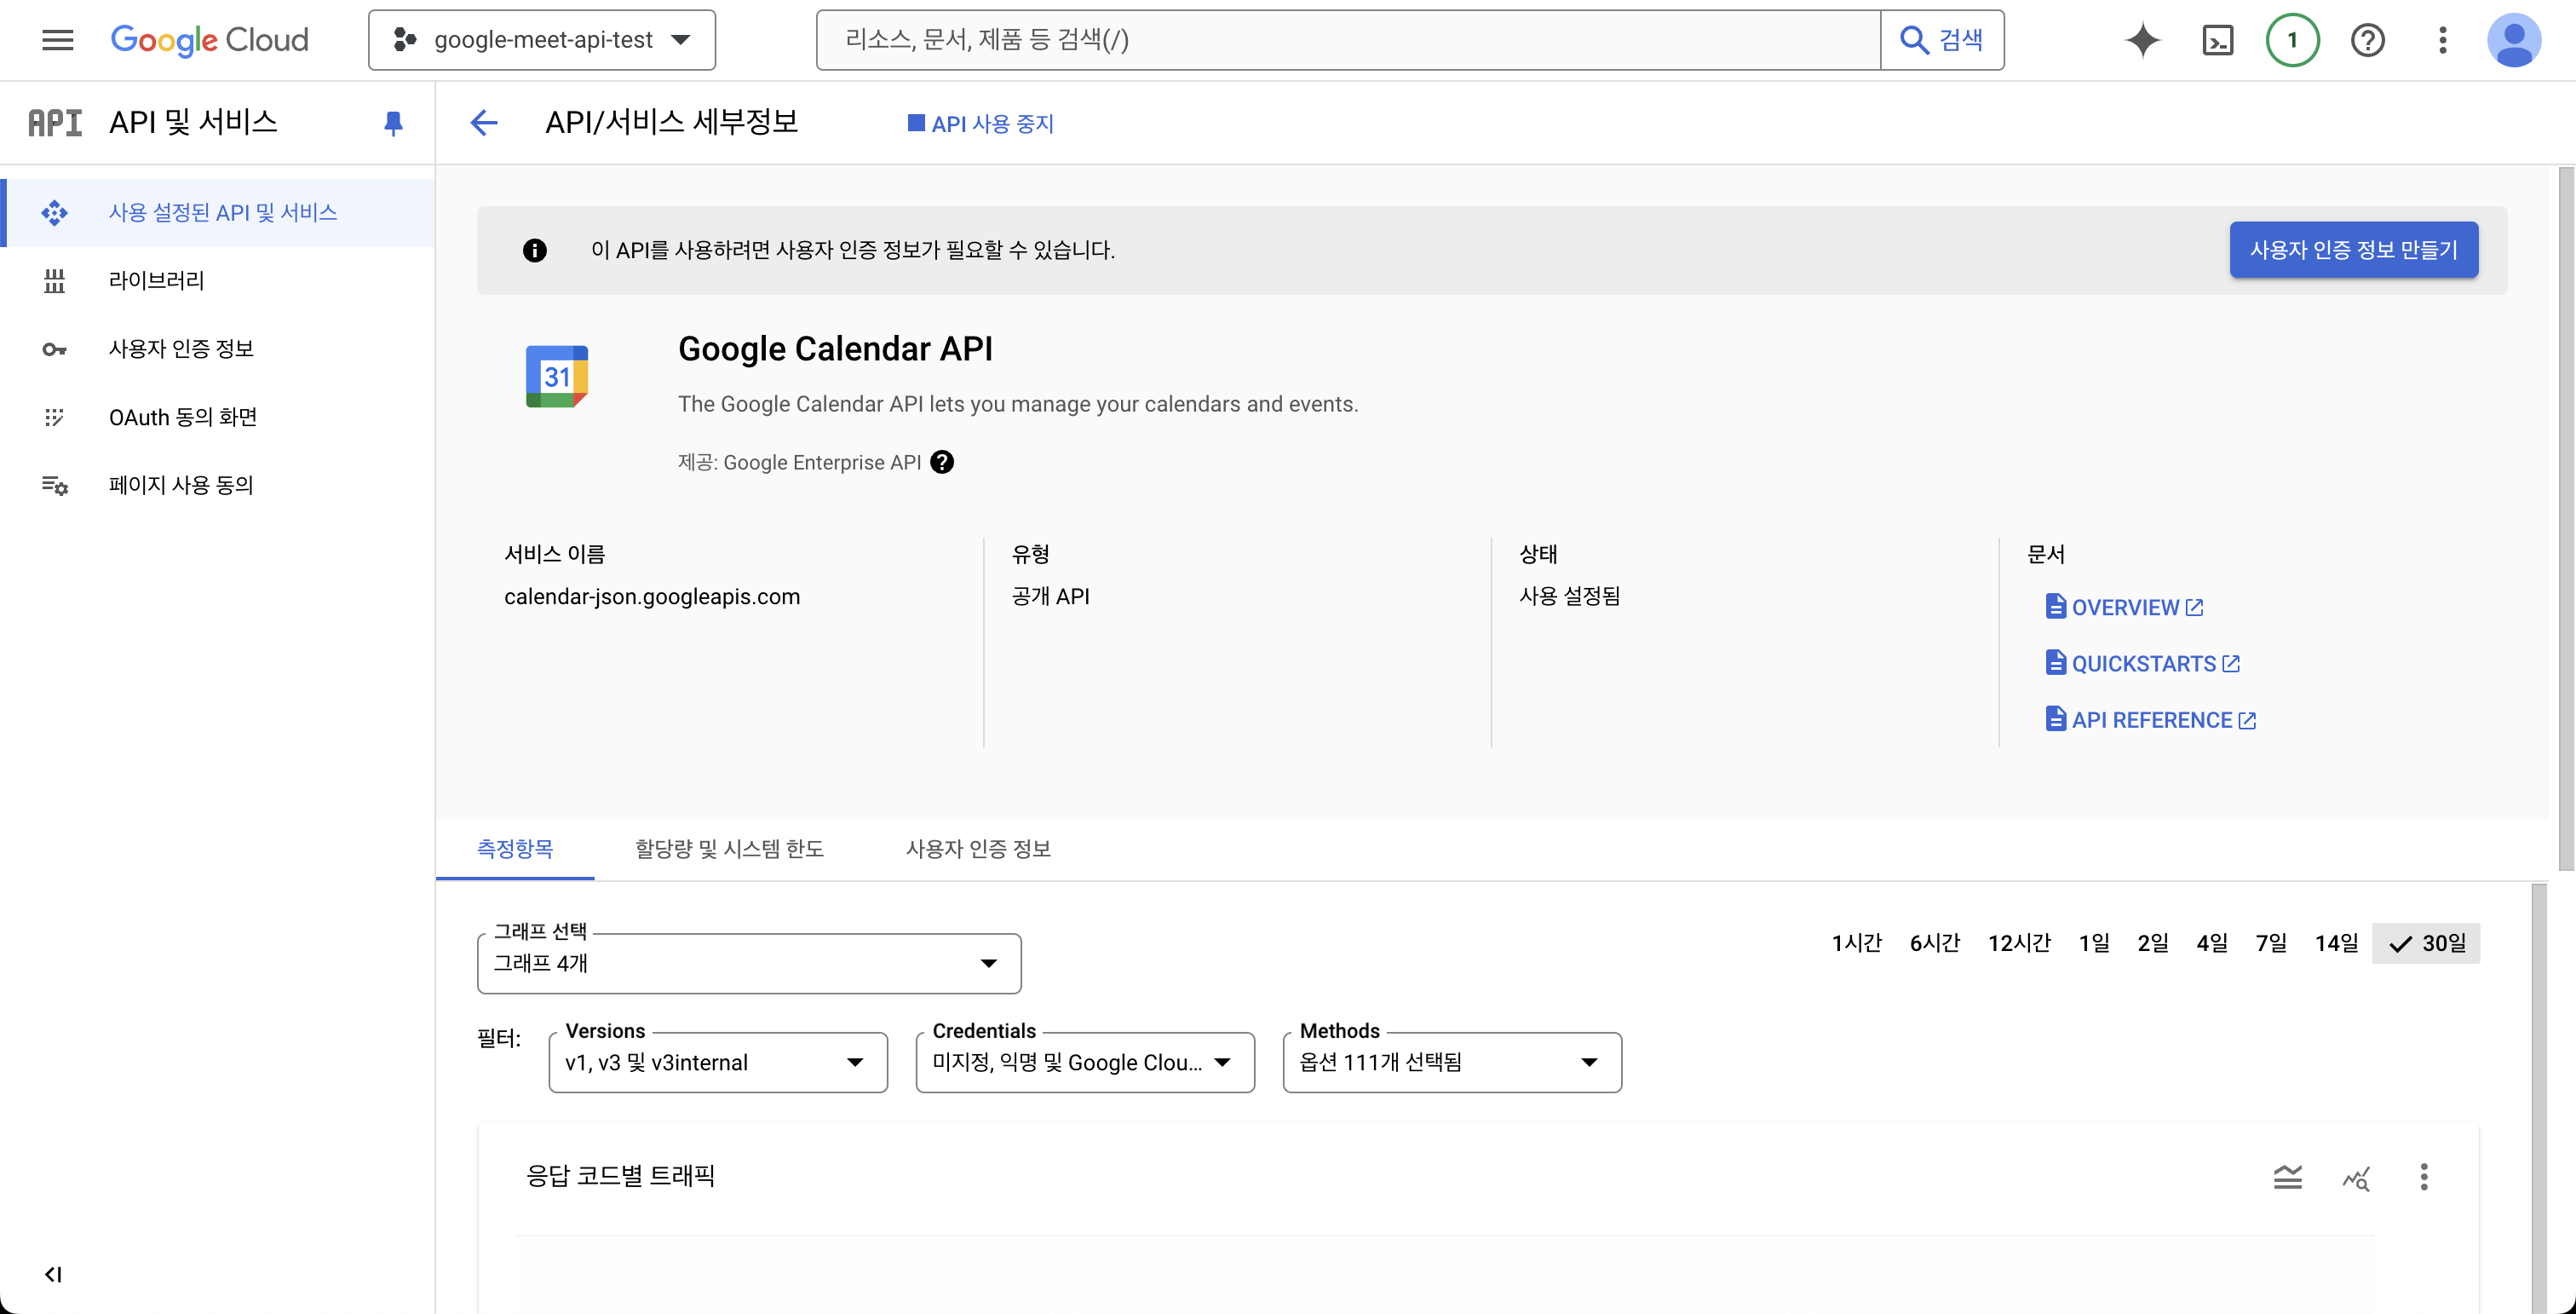Activate Cloud Shell terminal icon
Screen dimensions: 2576x1314
click(2217, 40)
